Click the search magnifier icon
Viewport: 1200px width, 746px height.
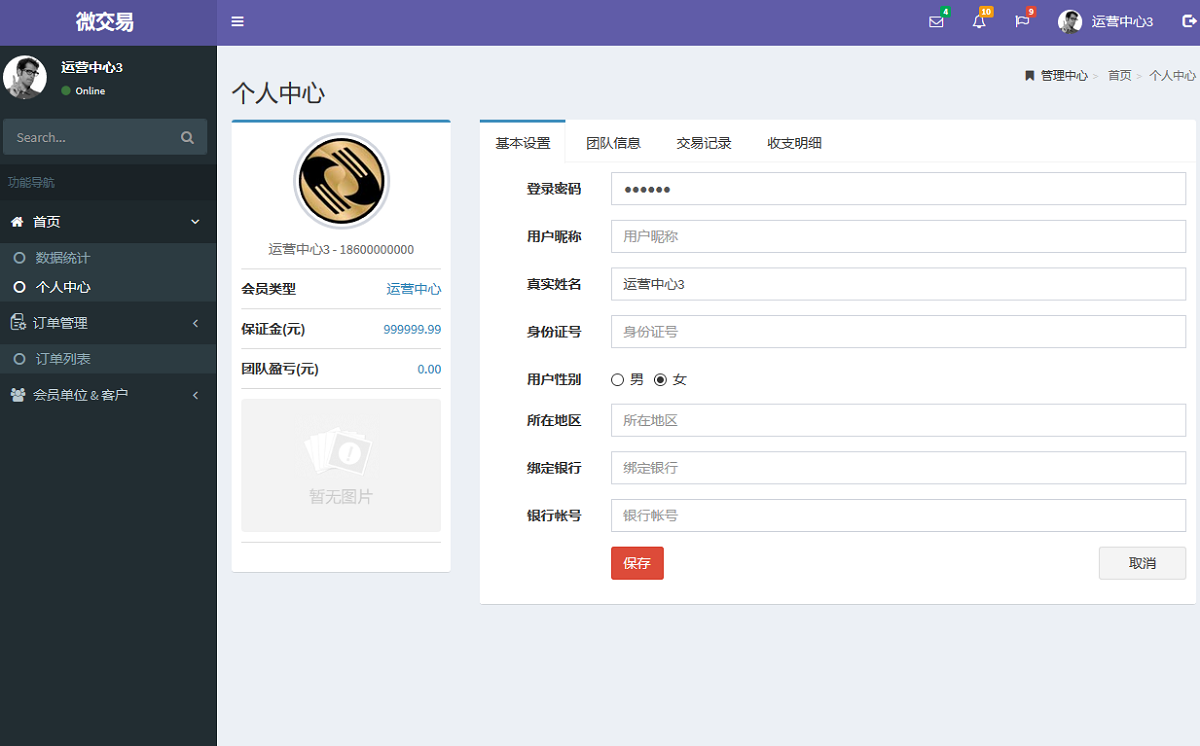187,137
